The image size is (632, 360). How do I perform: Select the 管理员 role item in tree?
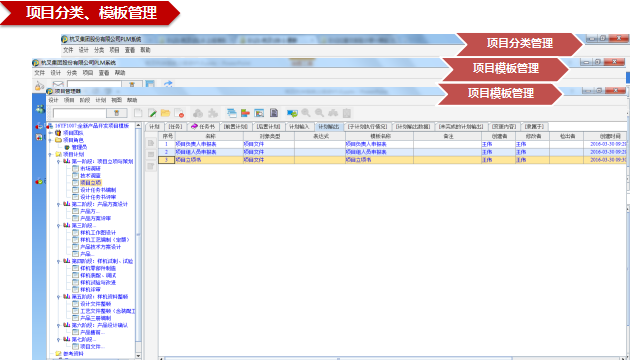pyautogui.click(x=79, y=147)
